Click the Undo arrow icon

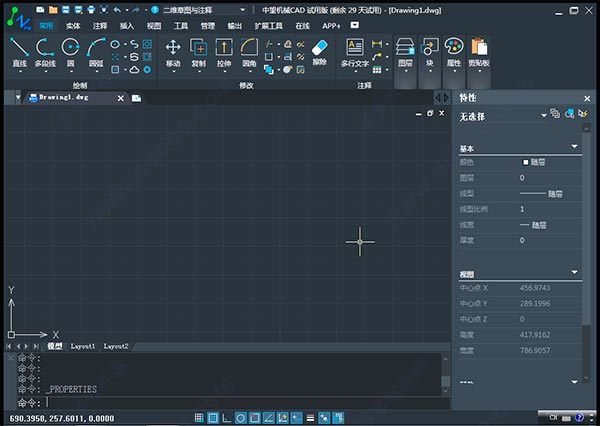[117, 10]
